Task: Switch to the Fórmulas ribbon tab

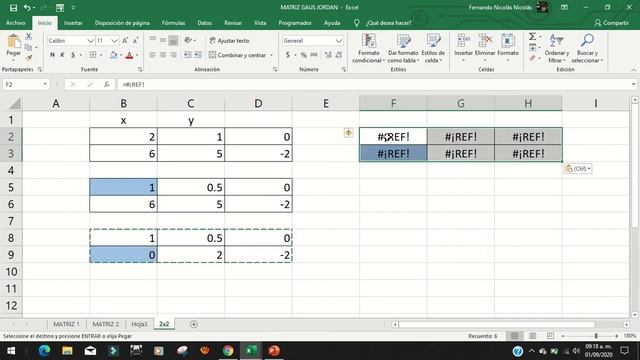Action: pyautogui.click(x=173, y=23)
